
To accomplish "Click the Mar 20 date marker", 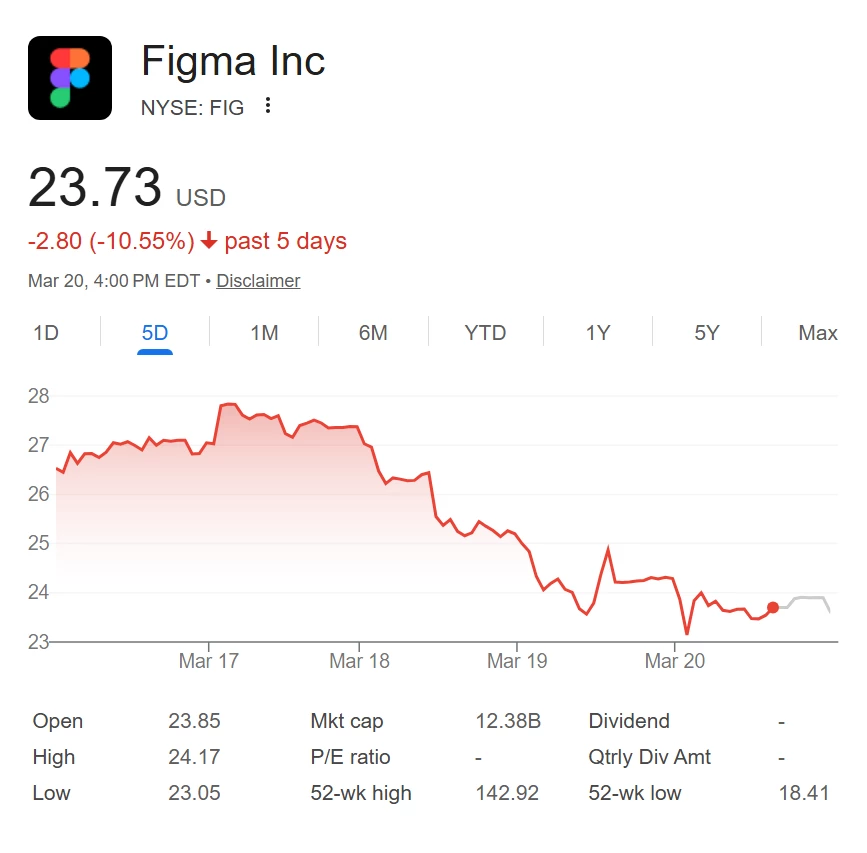I will (x=675, y=661).
